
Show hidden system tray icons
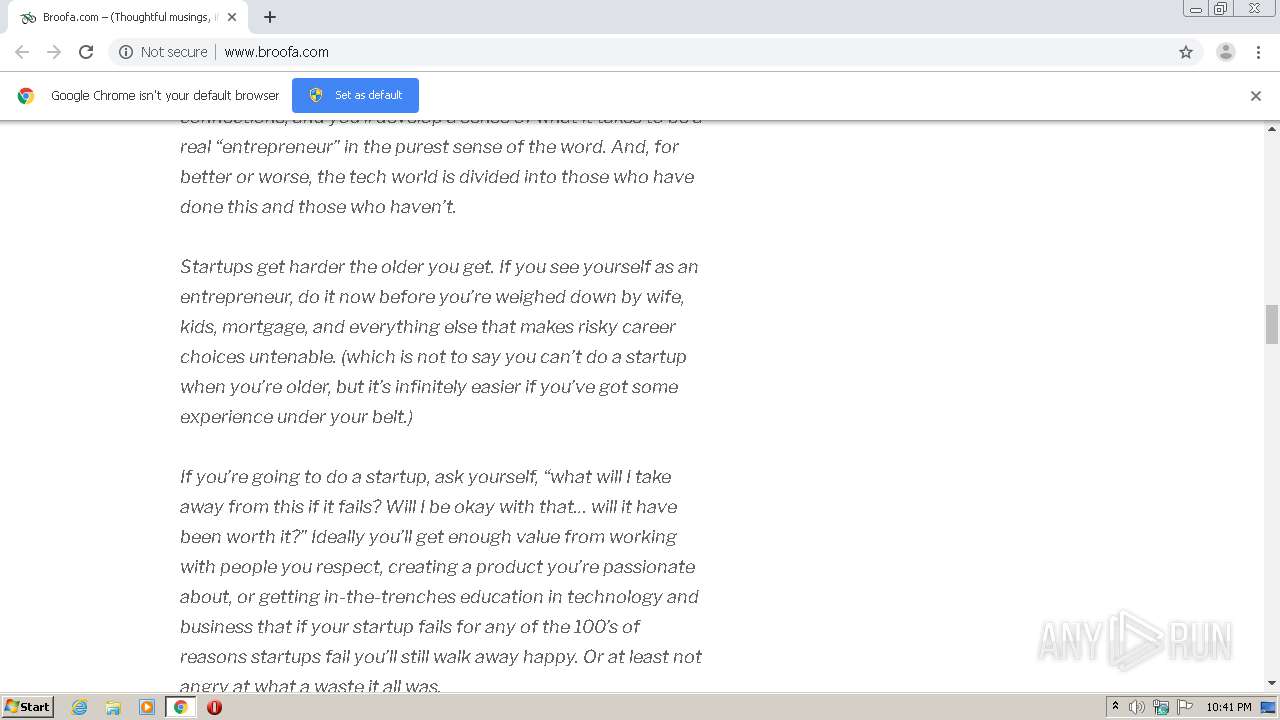(1115, 707)
